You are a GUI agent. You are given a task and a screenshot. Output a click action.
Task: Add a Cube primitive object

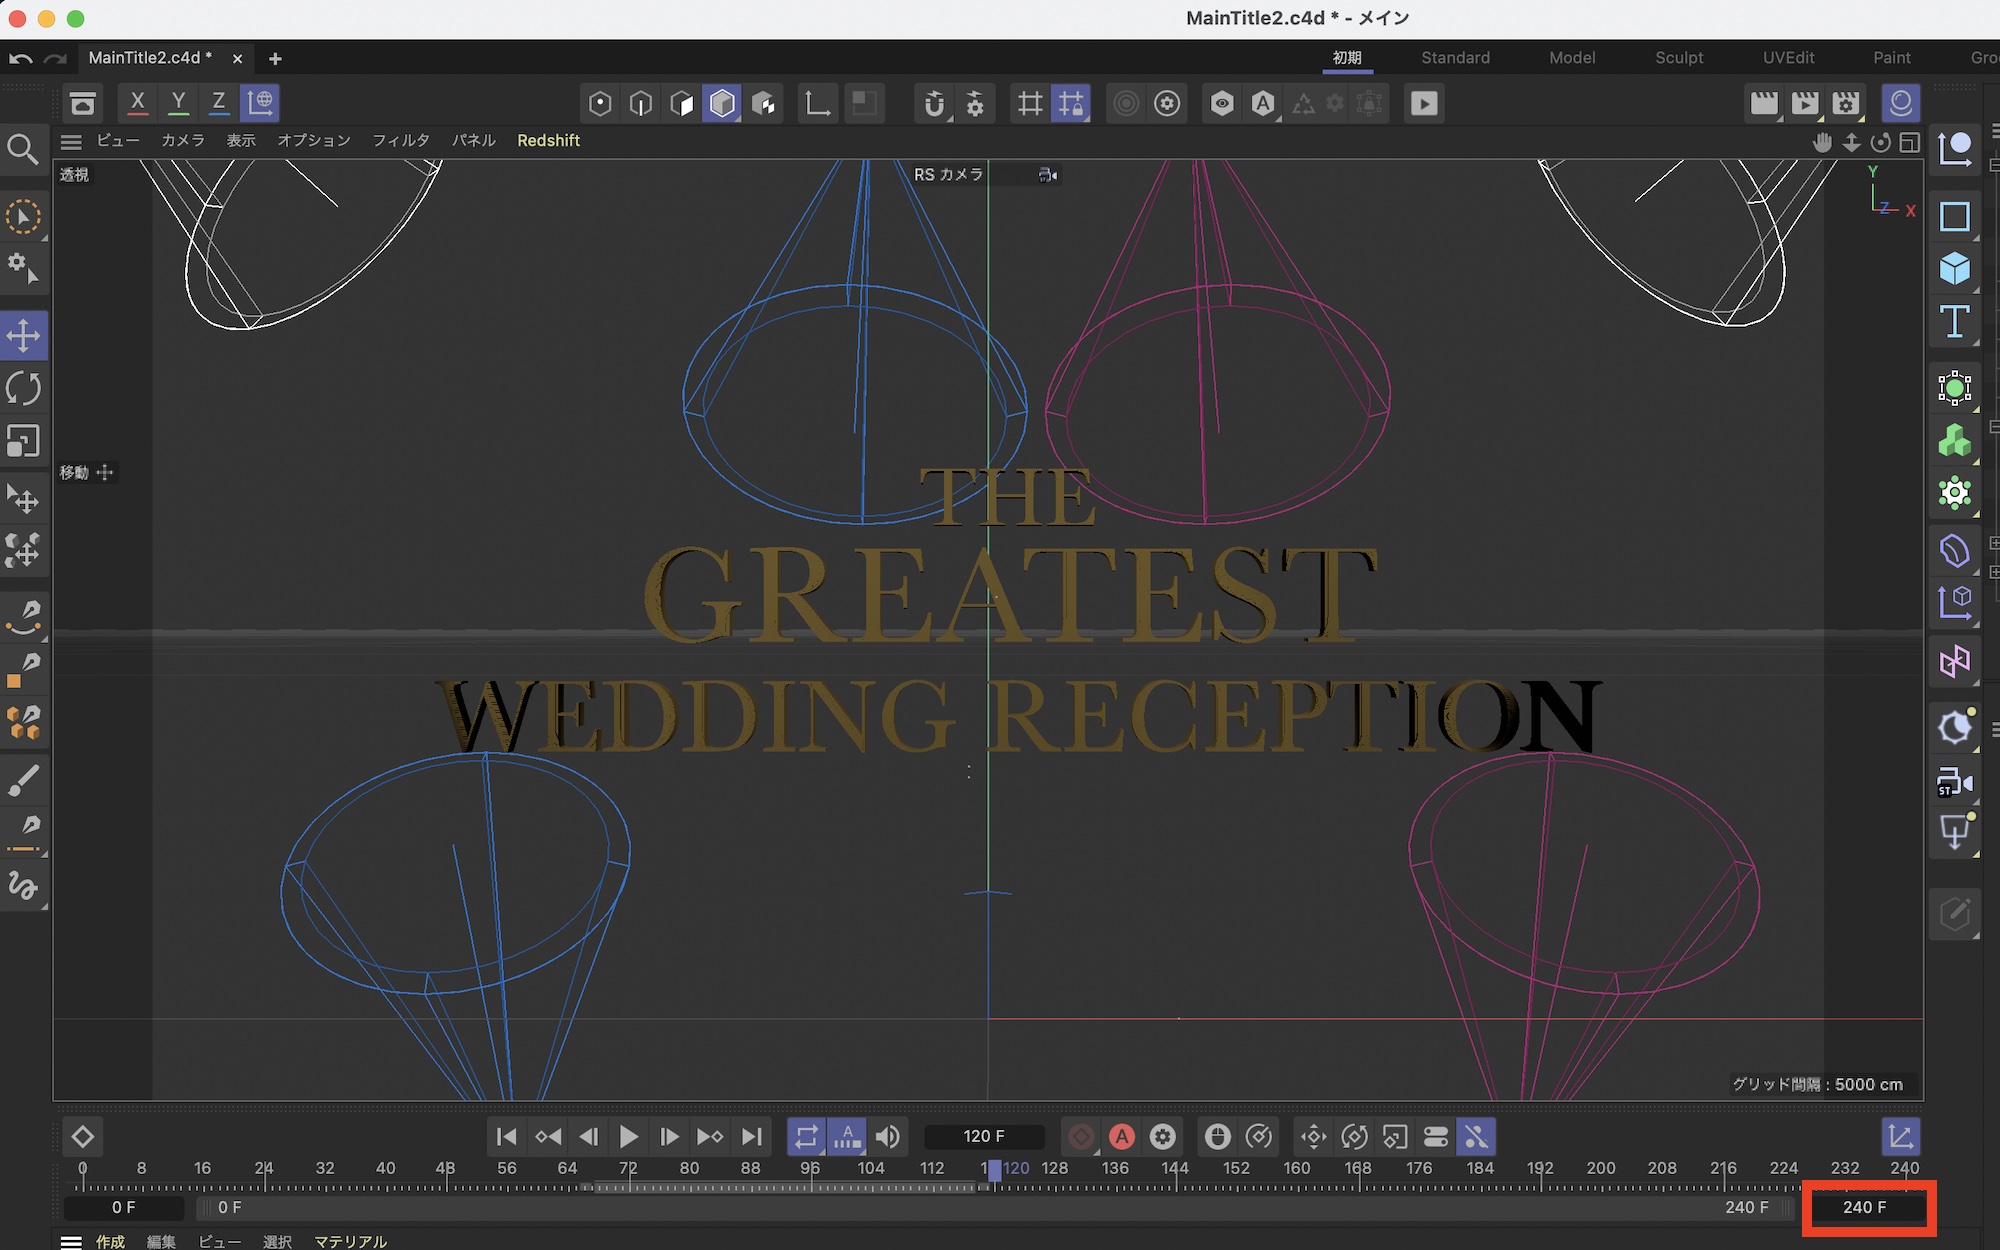click(x=1954, y=269)
